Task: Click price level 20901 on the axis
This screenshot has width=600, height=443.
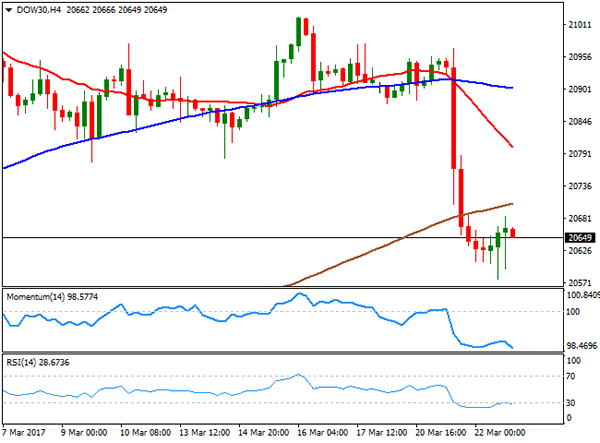Action: tap(580, 89)
